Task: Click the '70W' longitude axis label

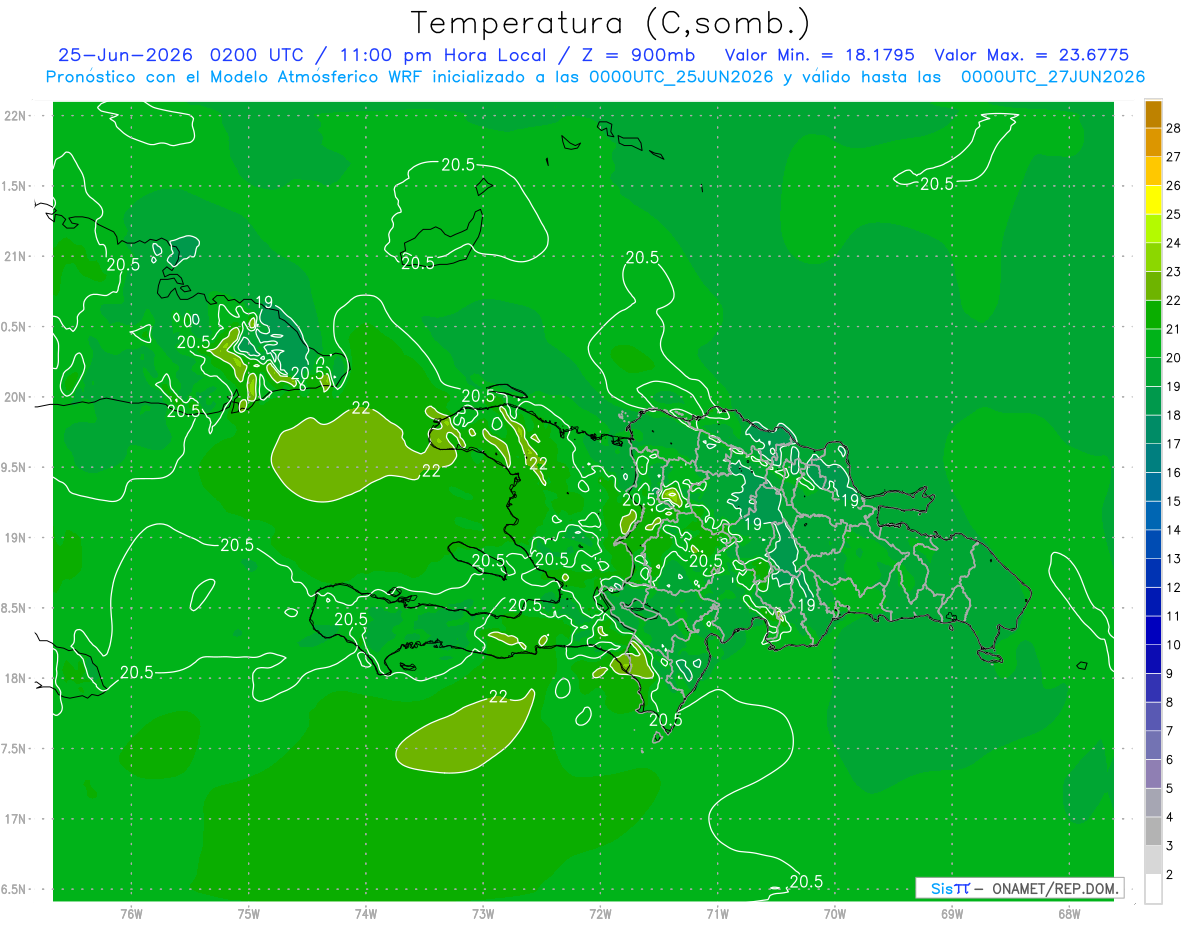Action: [x=834, y=914]
